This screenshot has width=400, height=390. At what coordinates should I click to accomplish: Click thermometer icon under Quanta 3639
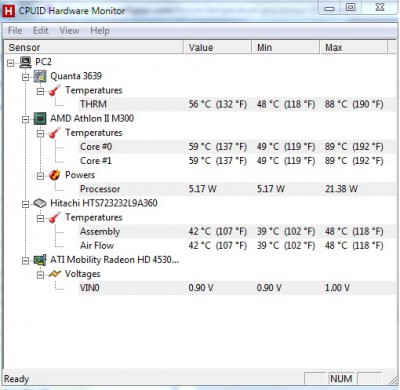(x=55, y=90)
